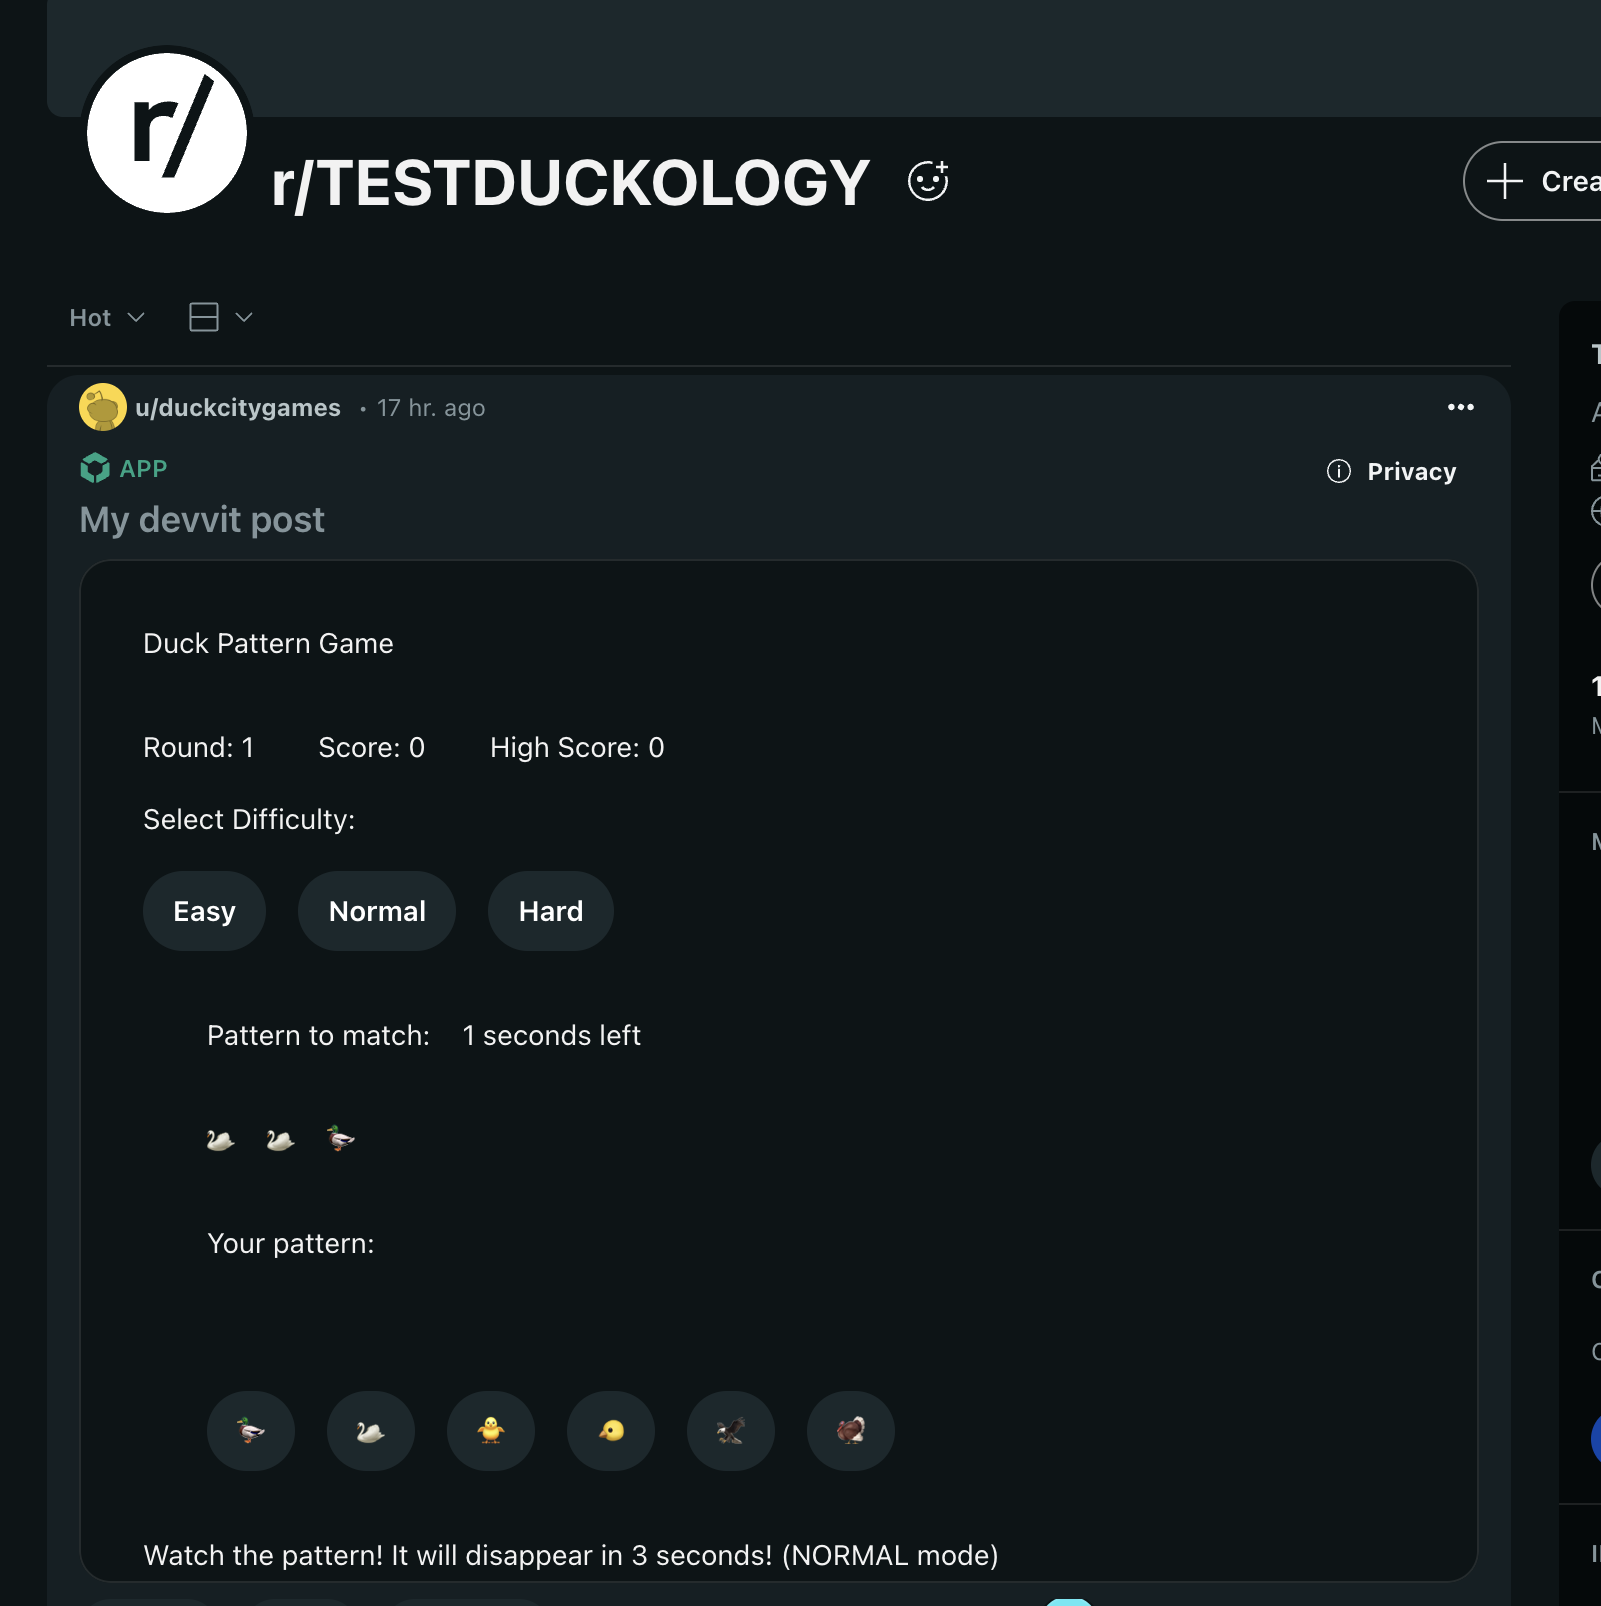Click the duckcitygames user avatar
Viewport: 1601px width, 1606px height.
(103, 407)
